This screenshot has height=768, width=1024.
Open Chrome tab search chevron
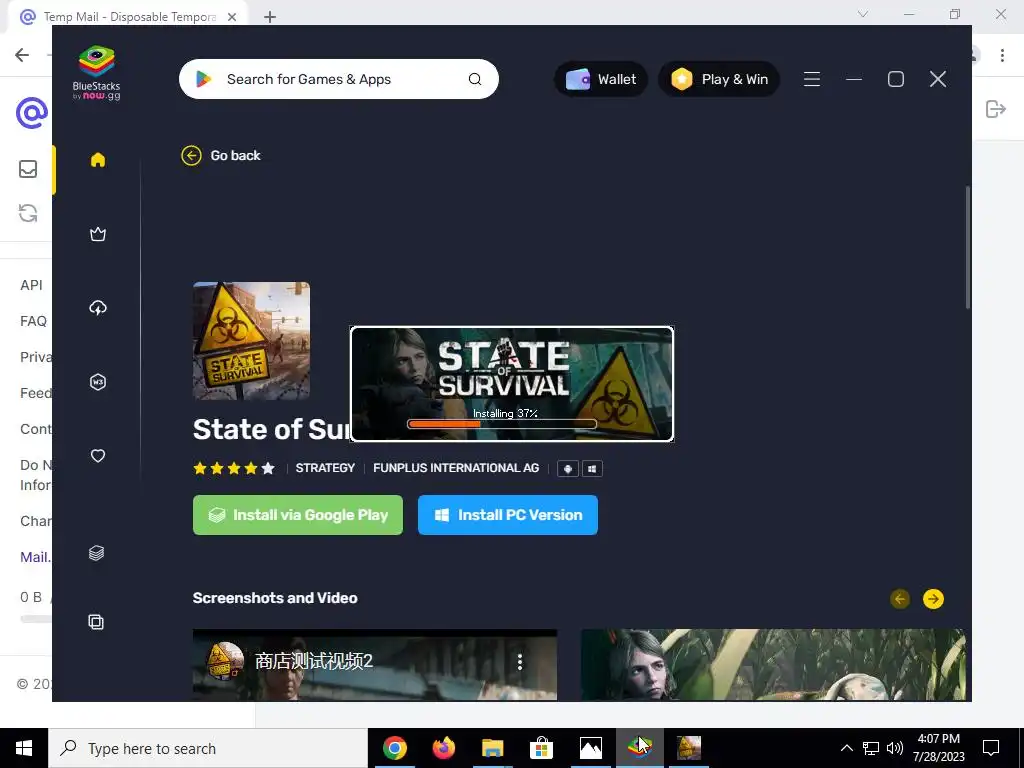pyautogui.click(x=863, y=14)
